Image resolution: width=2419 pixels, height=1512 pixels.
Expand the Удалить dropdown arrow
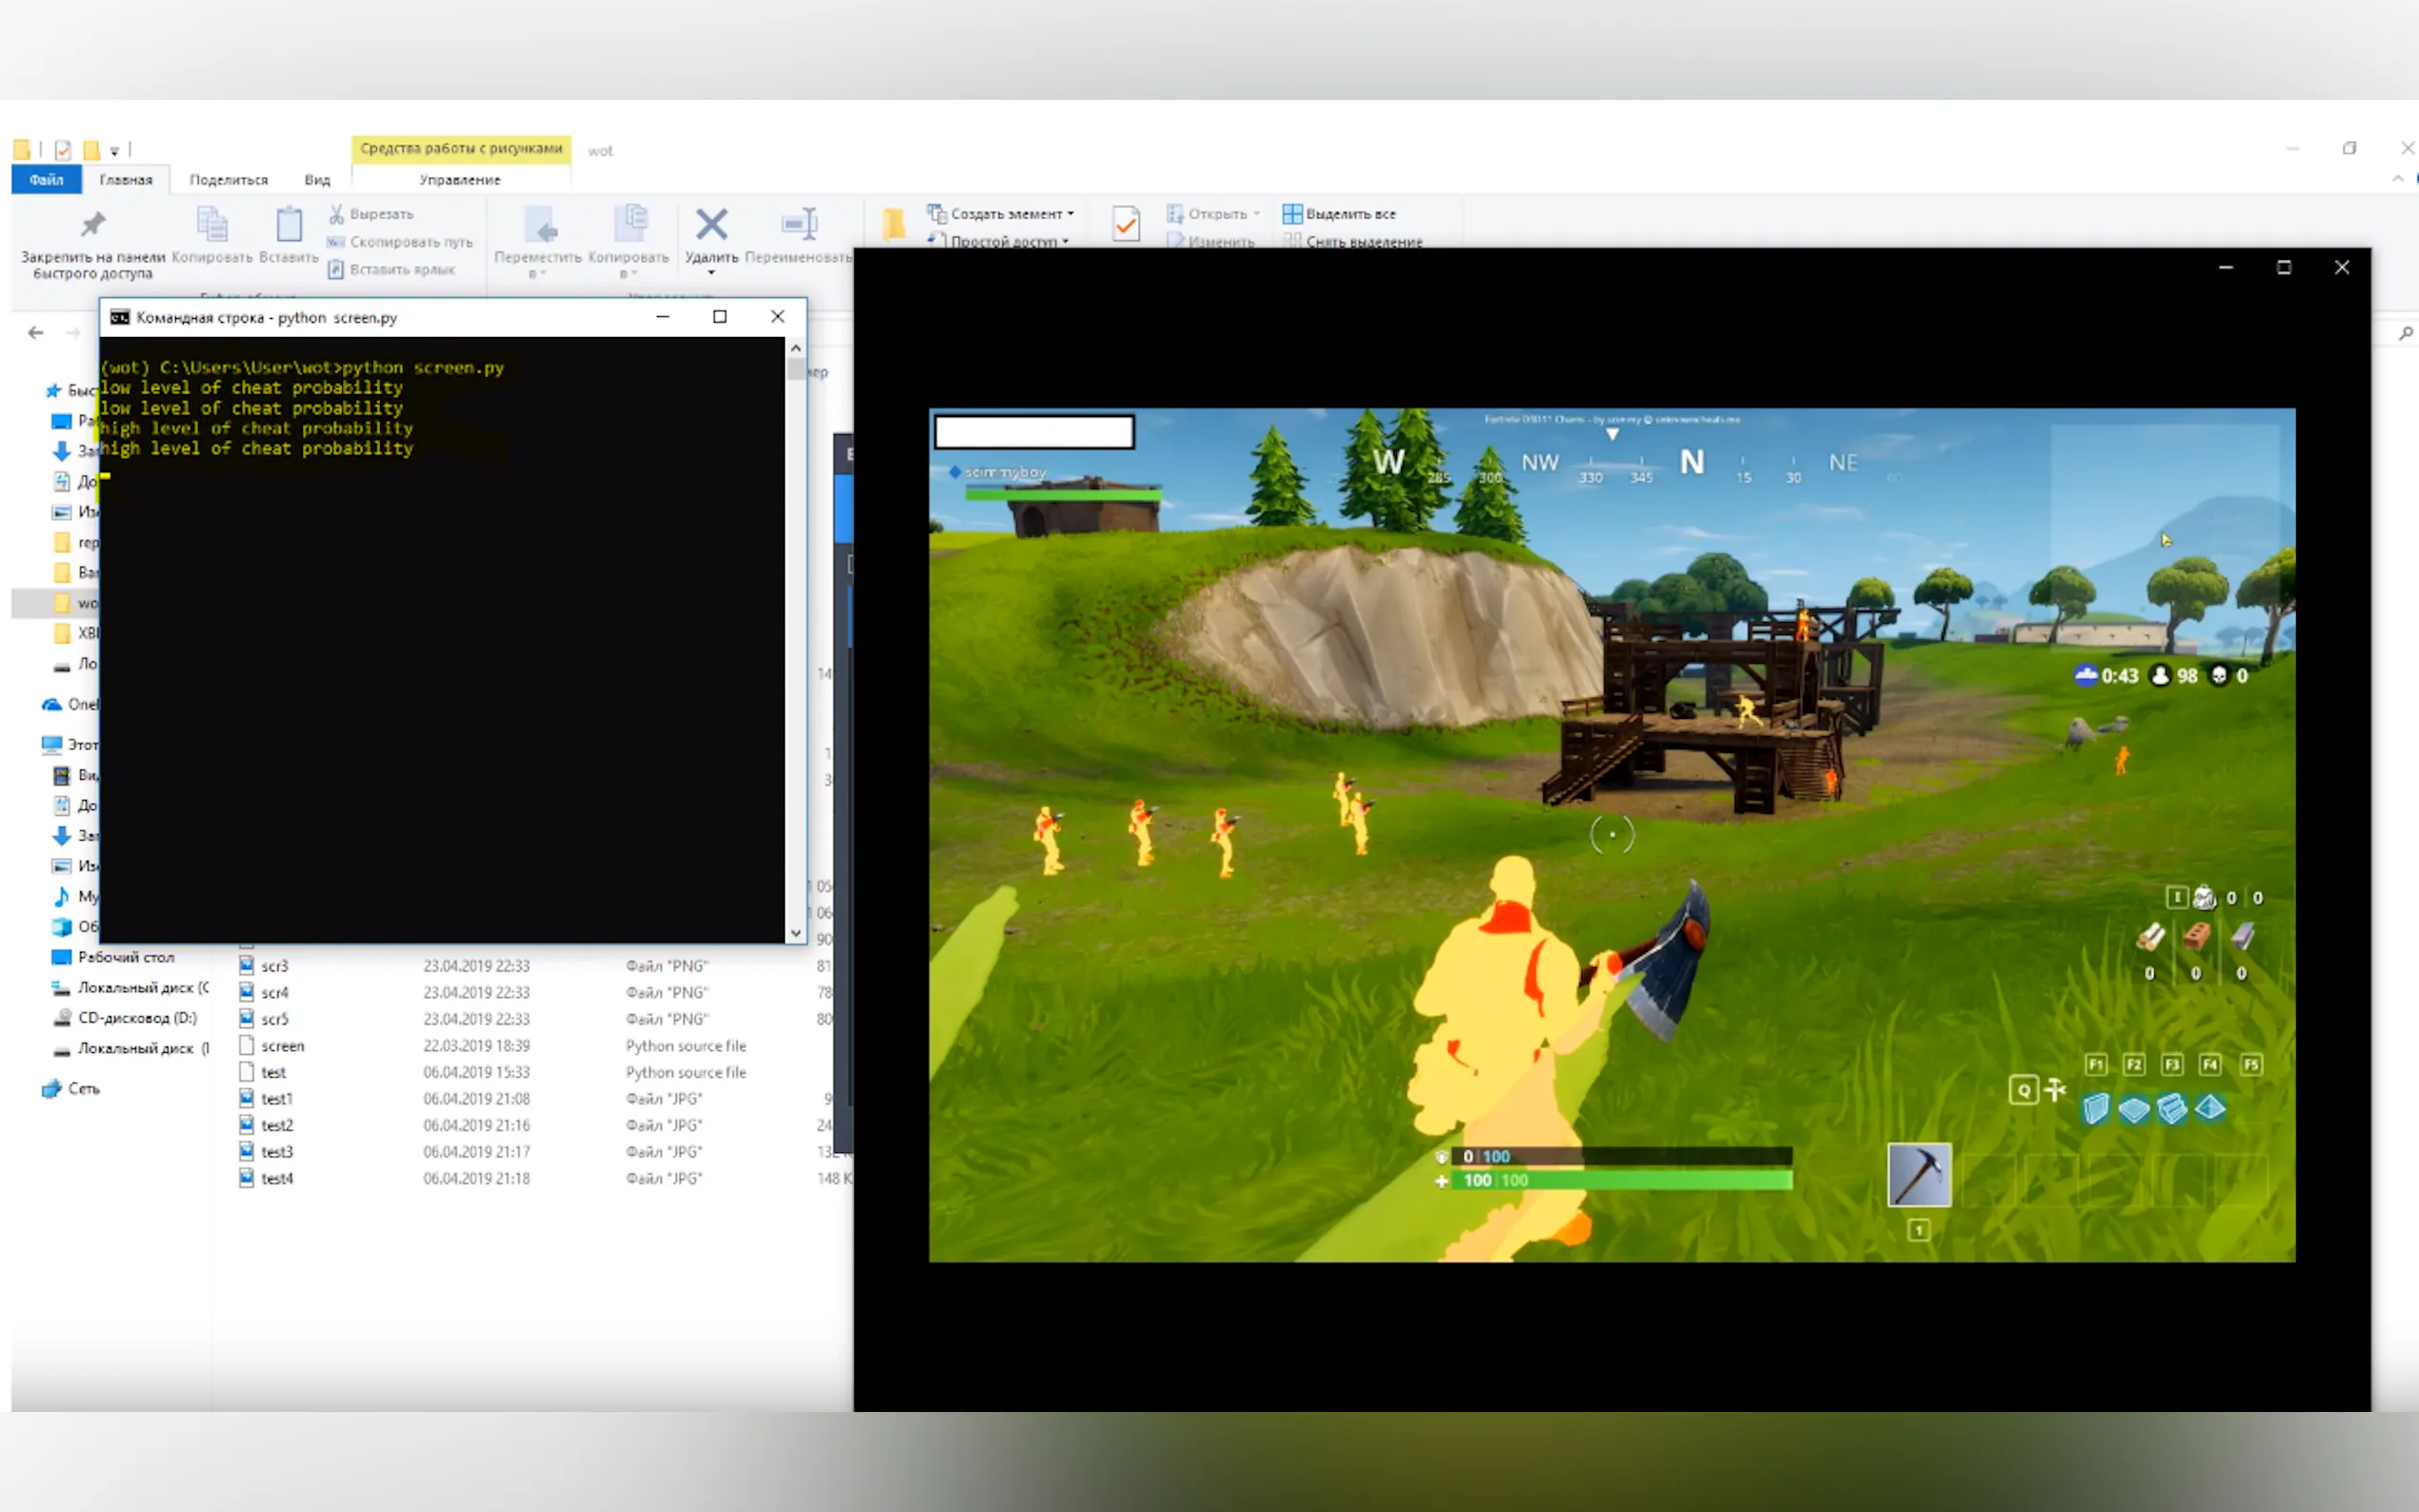[x=711, y=273]
